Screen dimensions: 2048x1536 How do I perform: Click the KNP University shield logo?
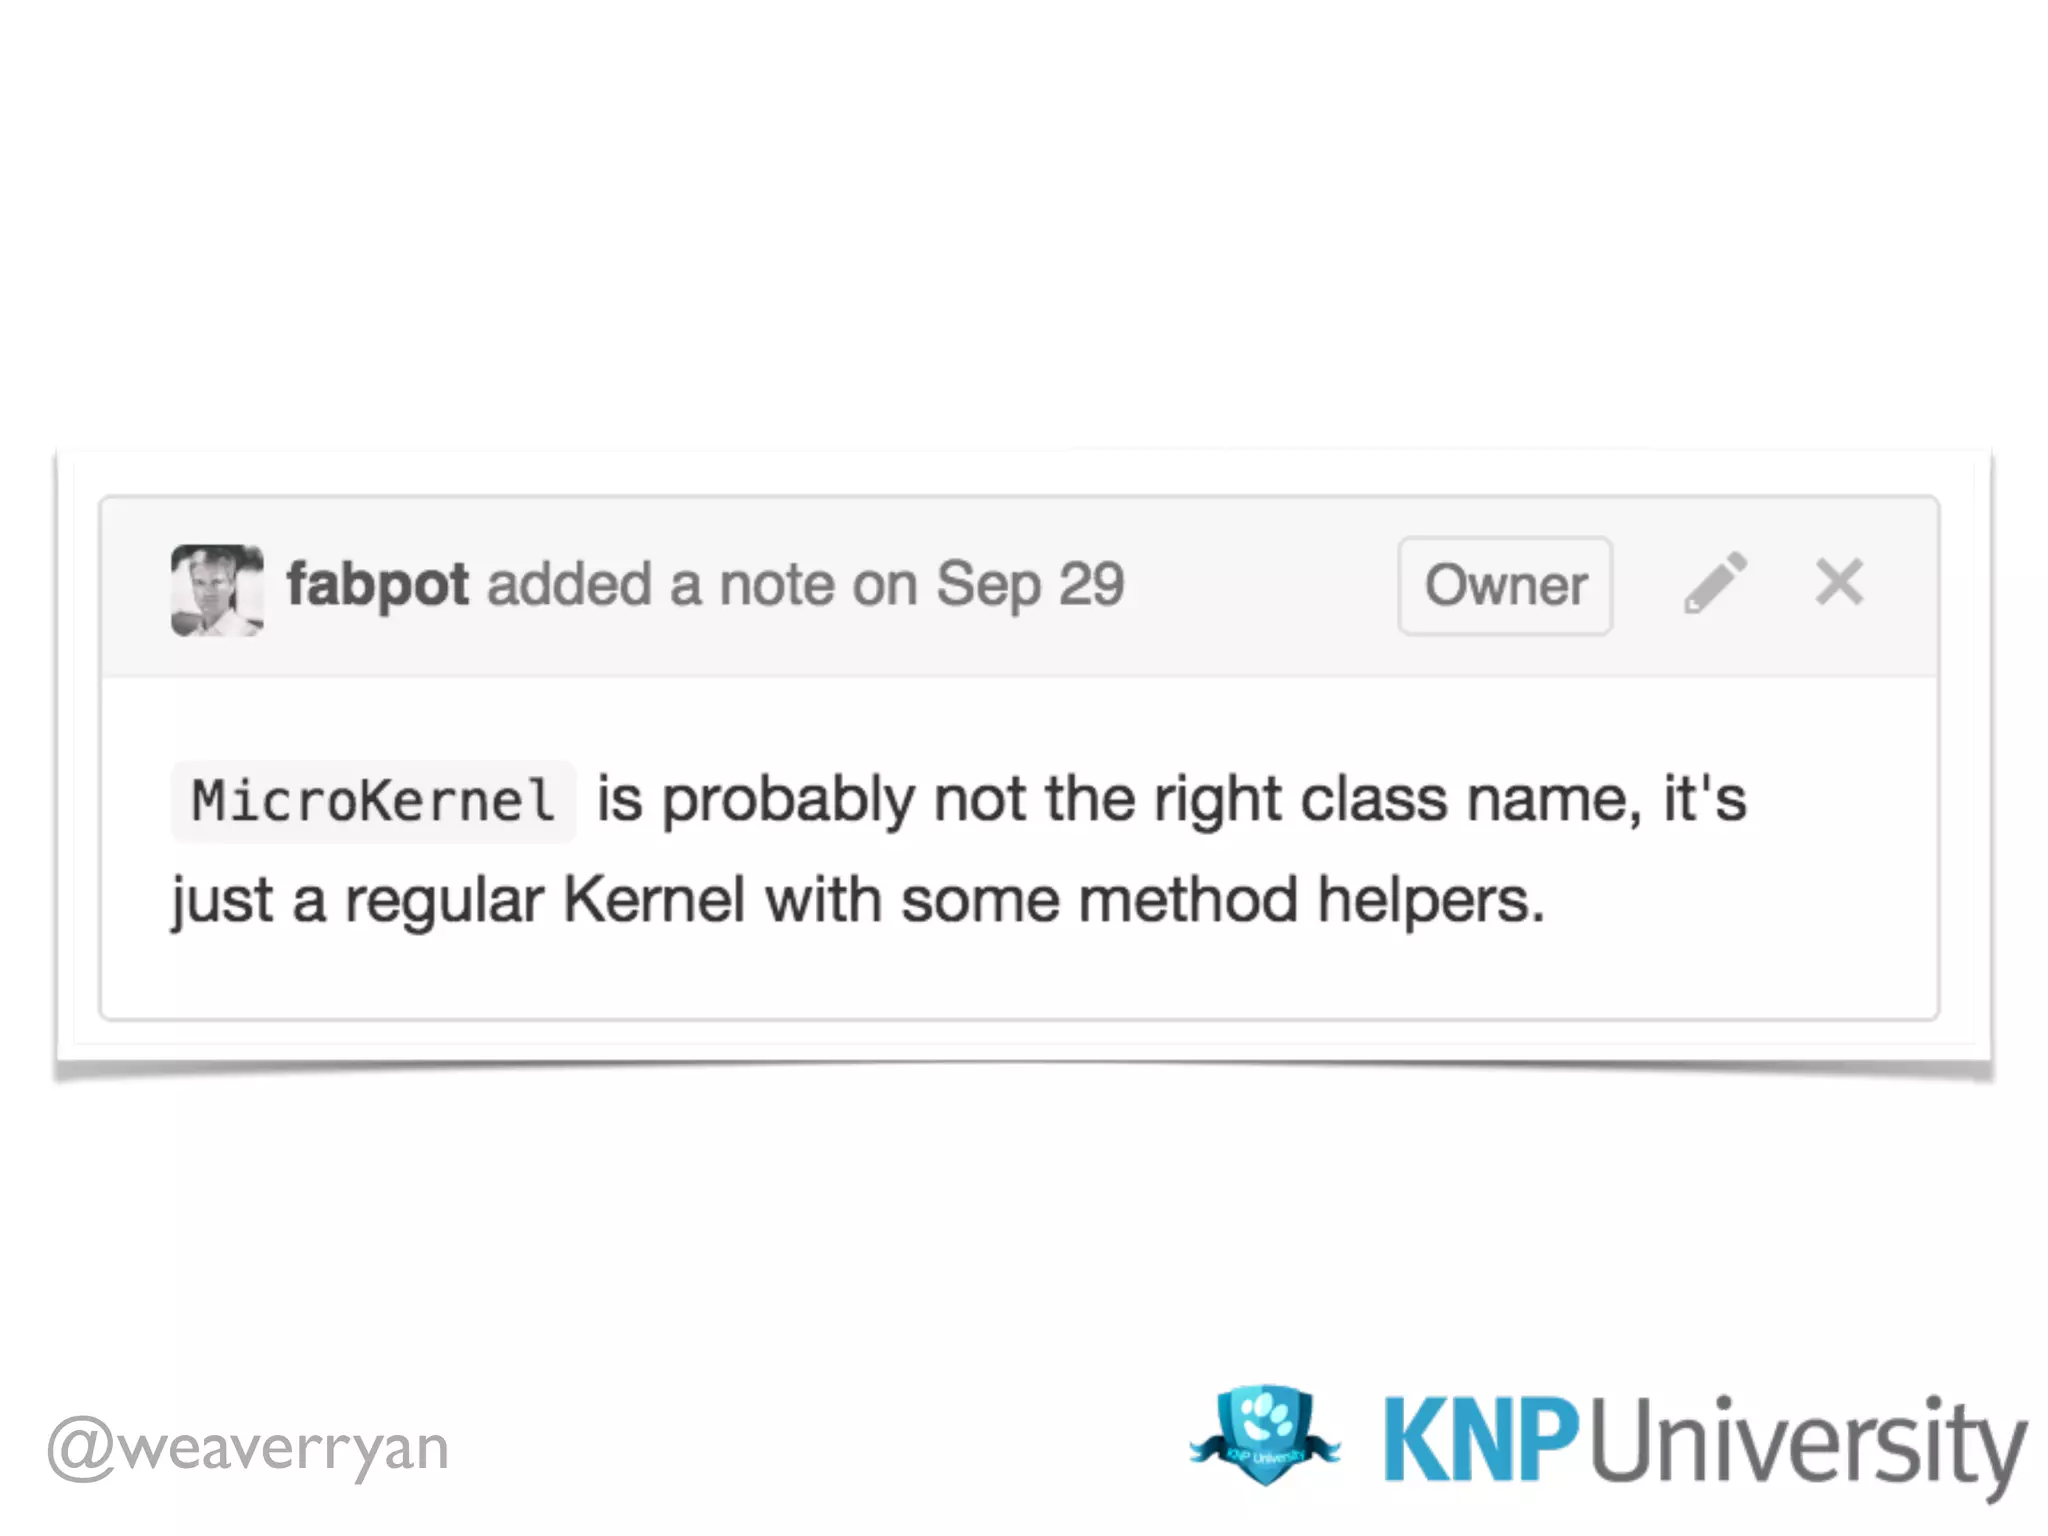[1265, 1435]
